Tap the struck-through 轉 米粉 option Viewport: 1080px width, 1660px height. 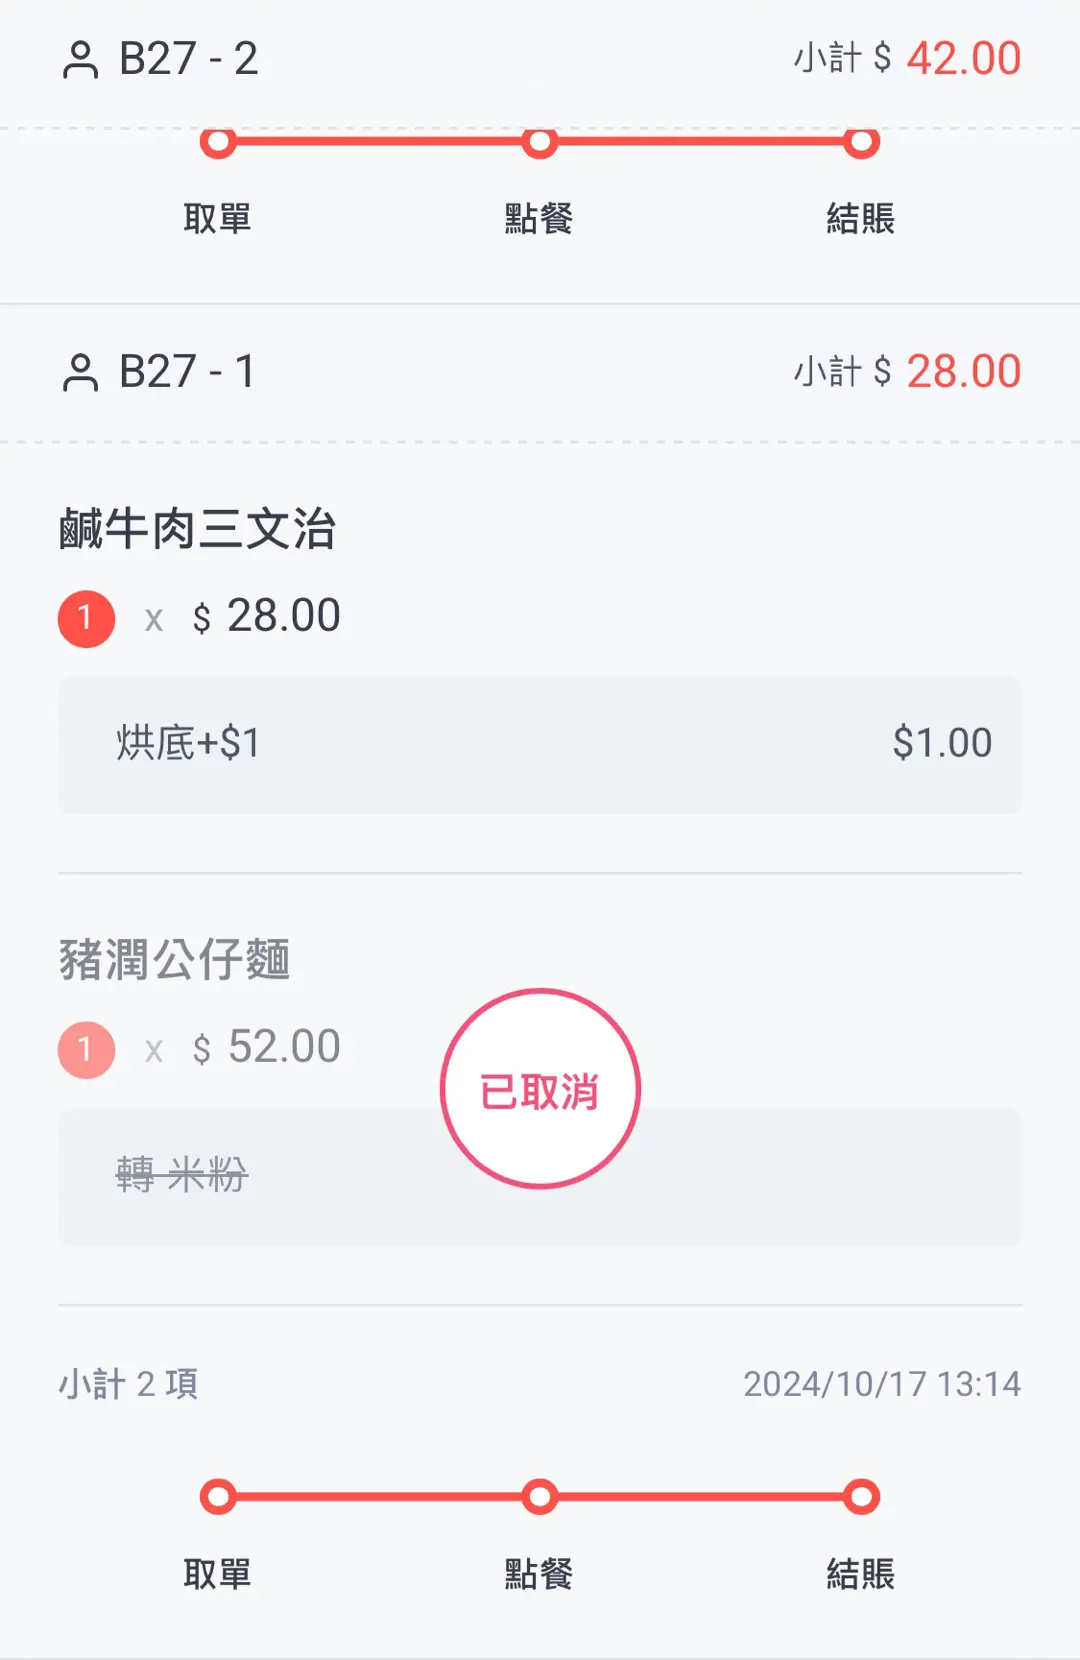click(182, 1175)
